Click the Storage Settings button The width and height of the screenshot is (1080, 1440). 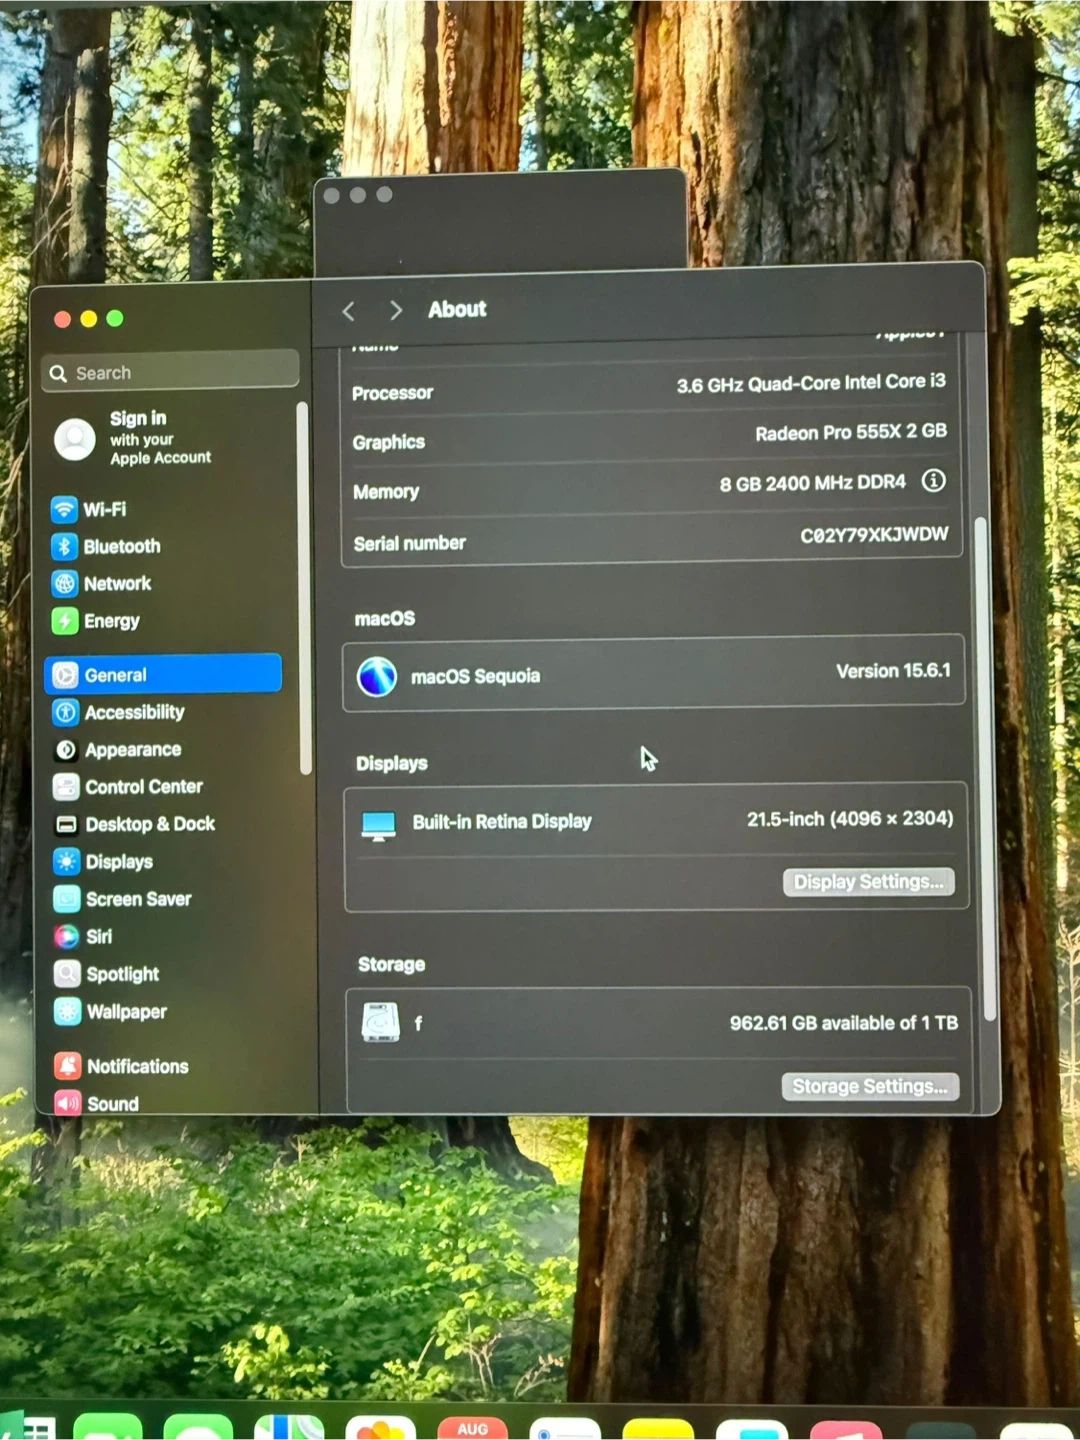click(869, 1087)
